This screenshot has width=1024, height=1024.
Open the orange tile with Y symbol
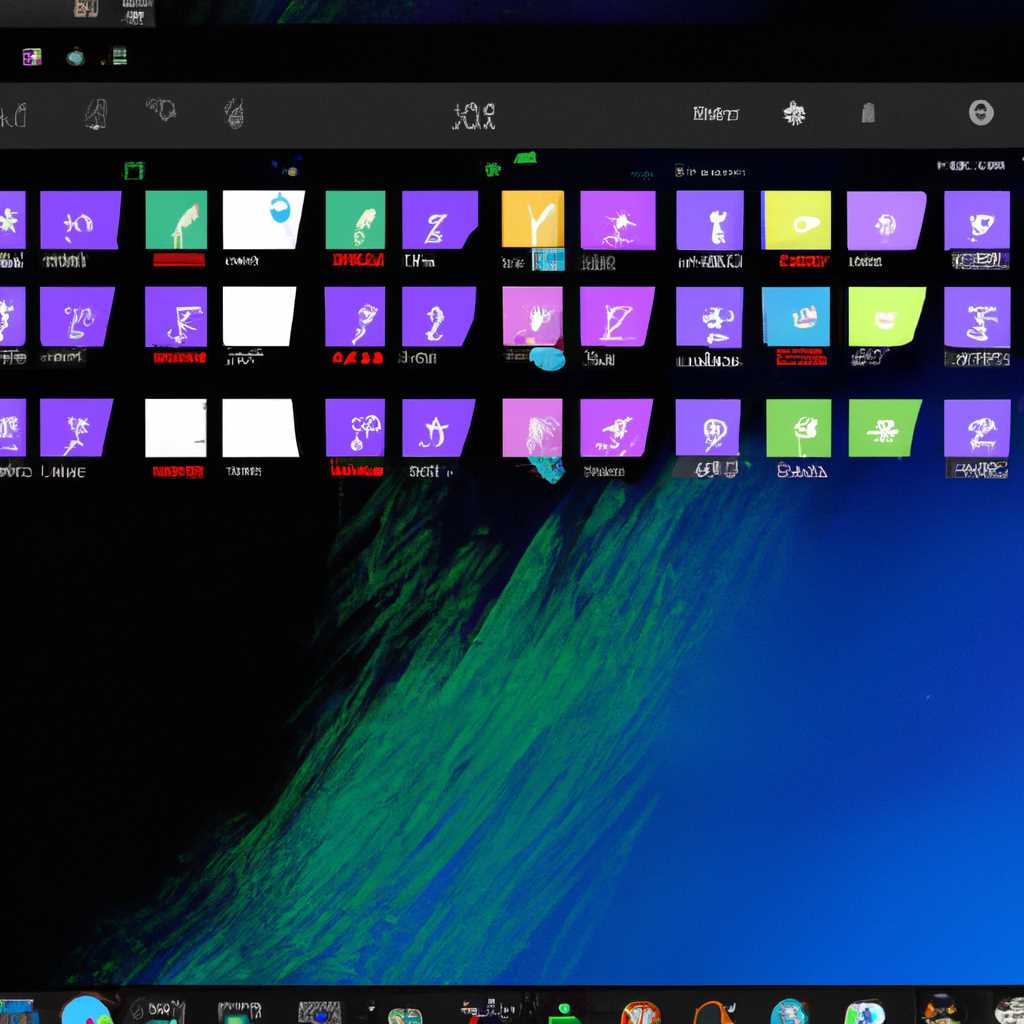(x=532, y=219)
